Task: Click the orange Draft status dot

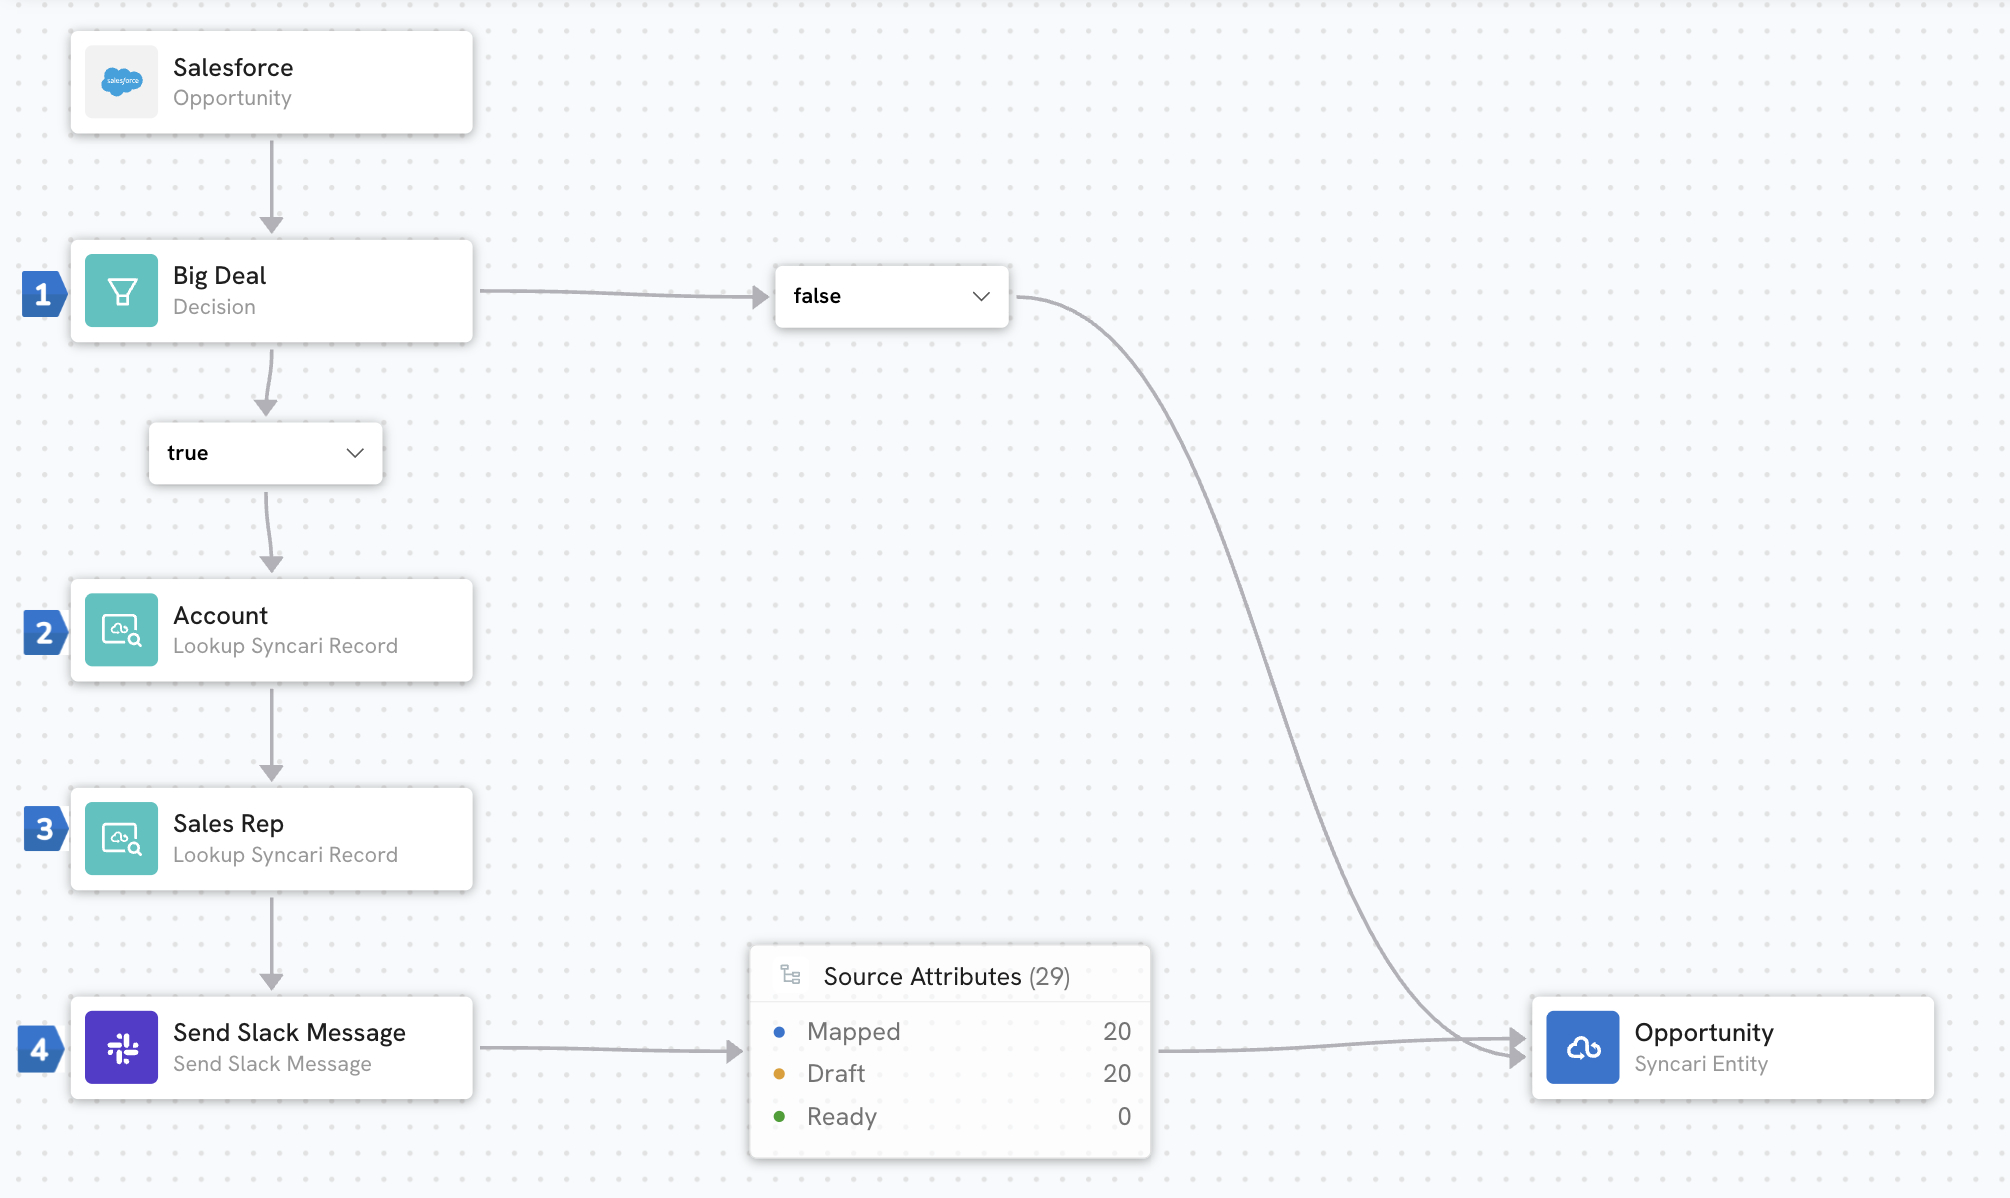Action: 779,1074
